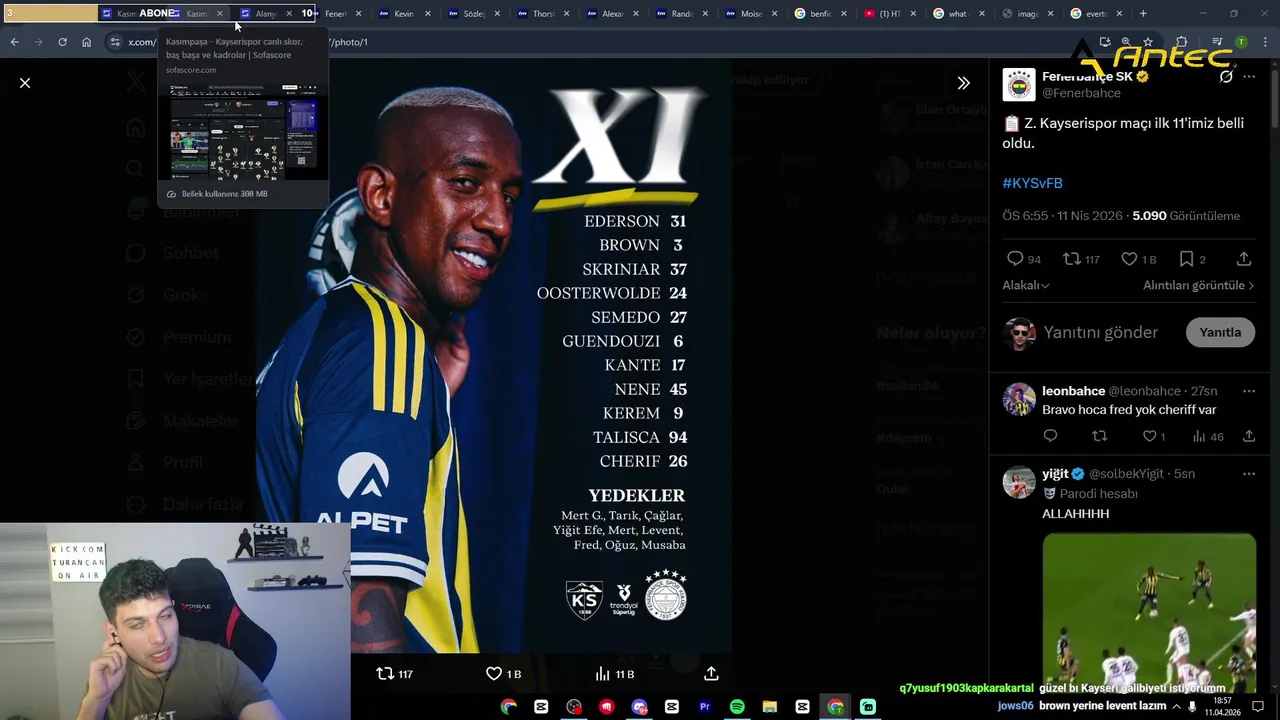
Task: Open Spotify from the taskbar
Action: 737,706
